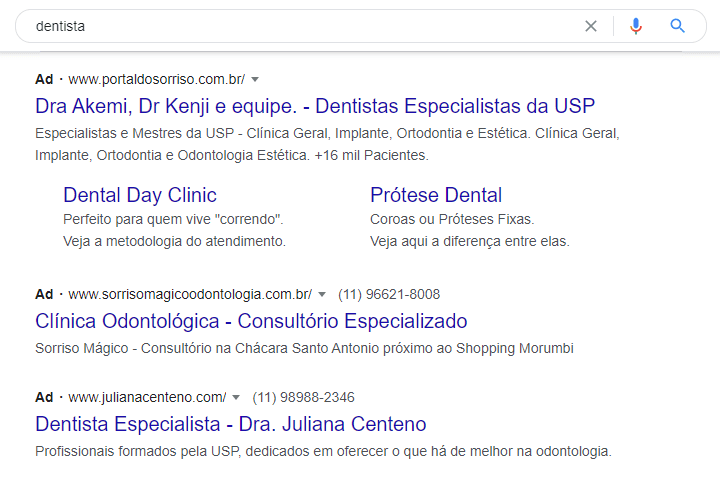The image size is (720, 486).
Task: Click the Ad label of the Sorriso Mágico result
Action: pyautogui.click(x=44, y=294)
